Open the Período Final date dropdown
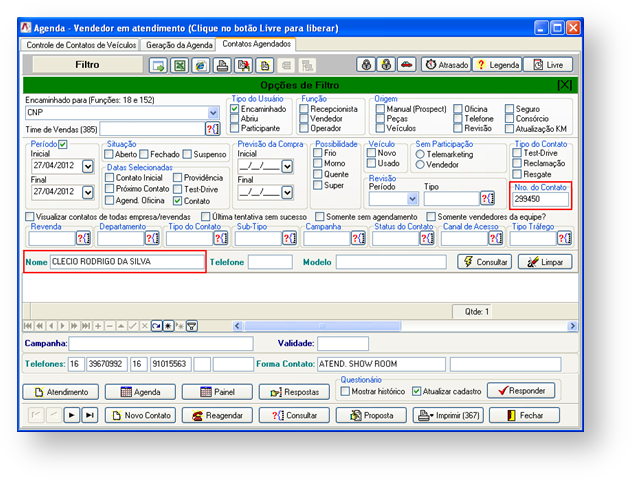The width and height of the screenshot is (632, 480). (87, 192)
